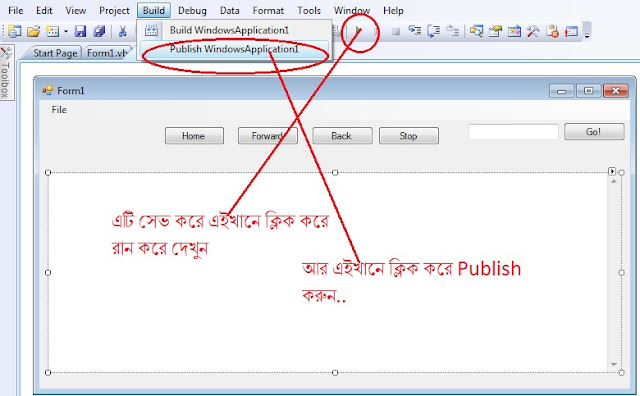Viewport: 640px width, 396px height.
Task: Open the Help menu
Action: 393,11
